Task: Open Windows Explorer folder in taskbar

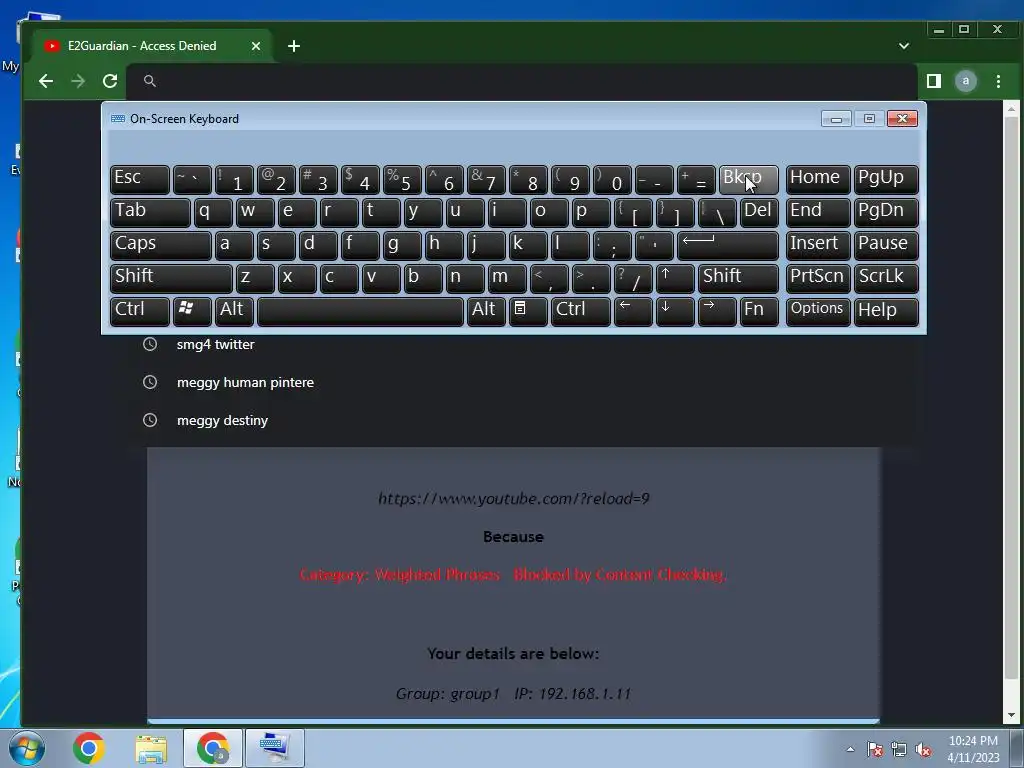Action: (x=151, y=748)
